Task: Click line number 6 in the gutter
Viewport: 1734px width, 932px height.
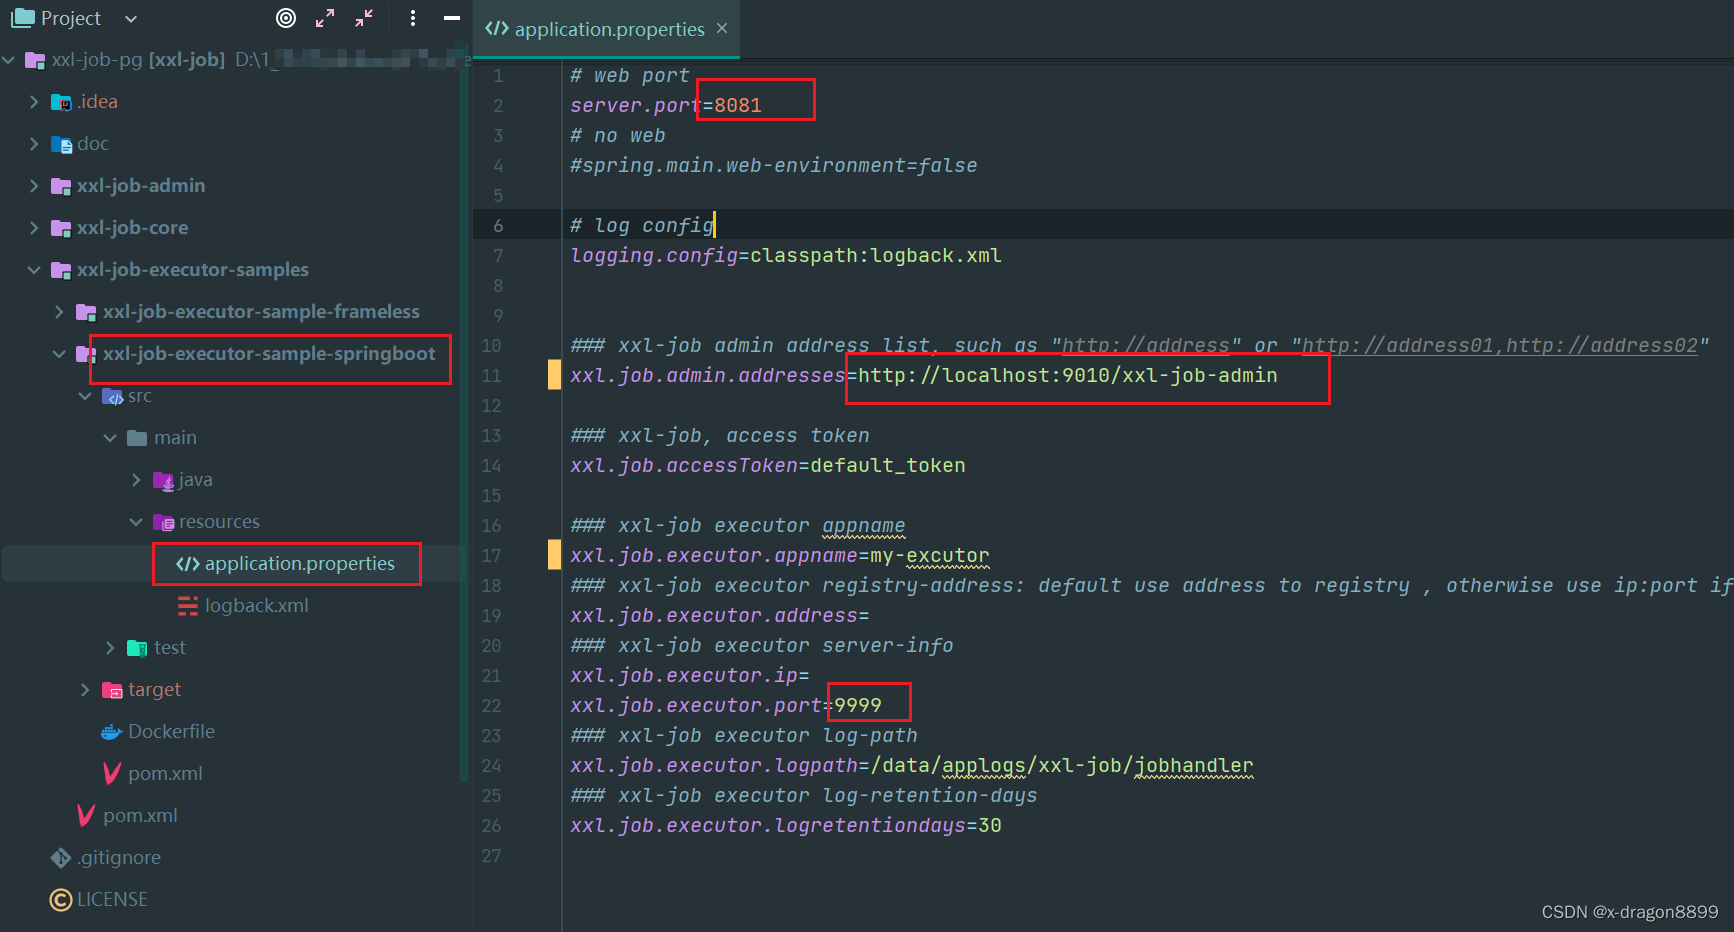Action: (498, 226)
